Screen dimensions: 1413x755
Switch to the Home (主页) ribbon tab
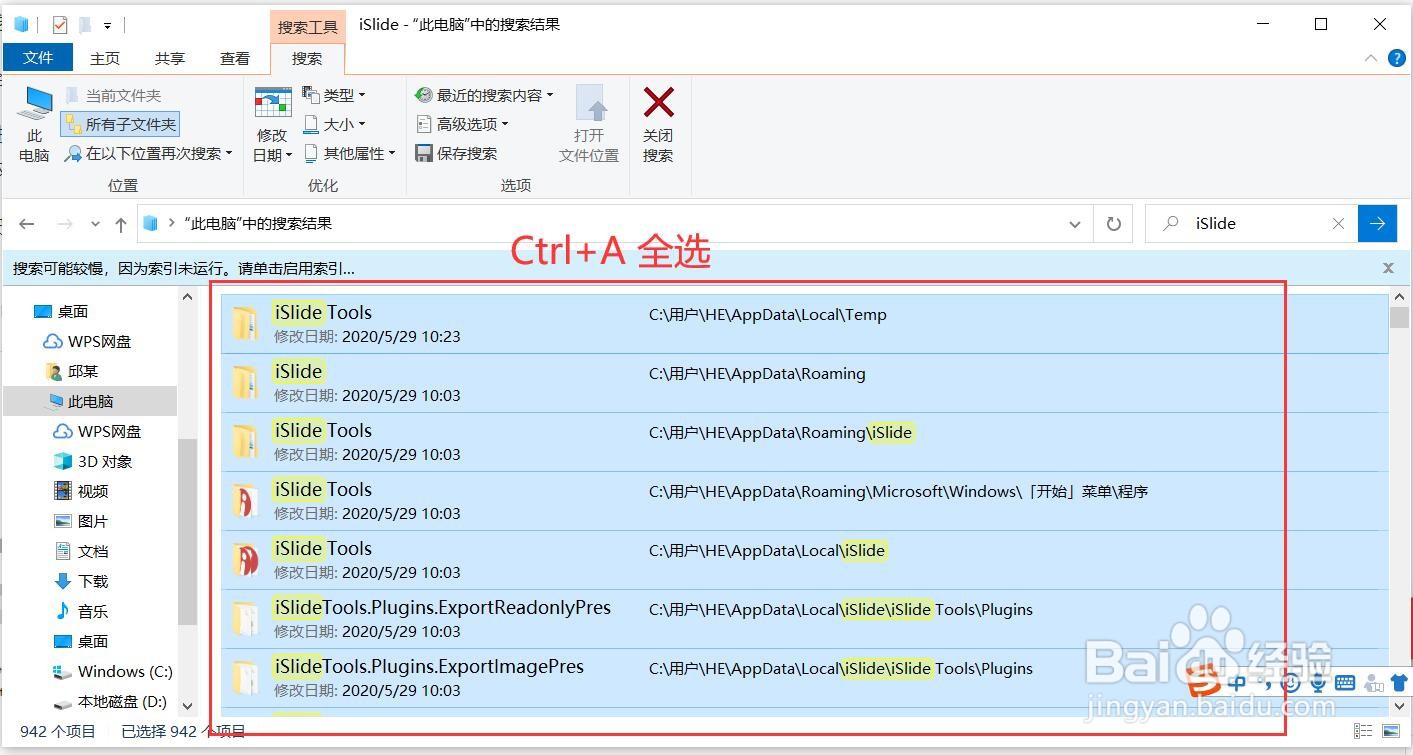[105, 58]
